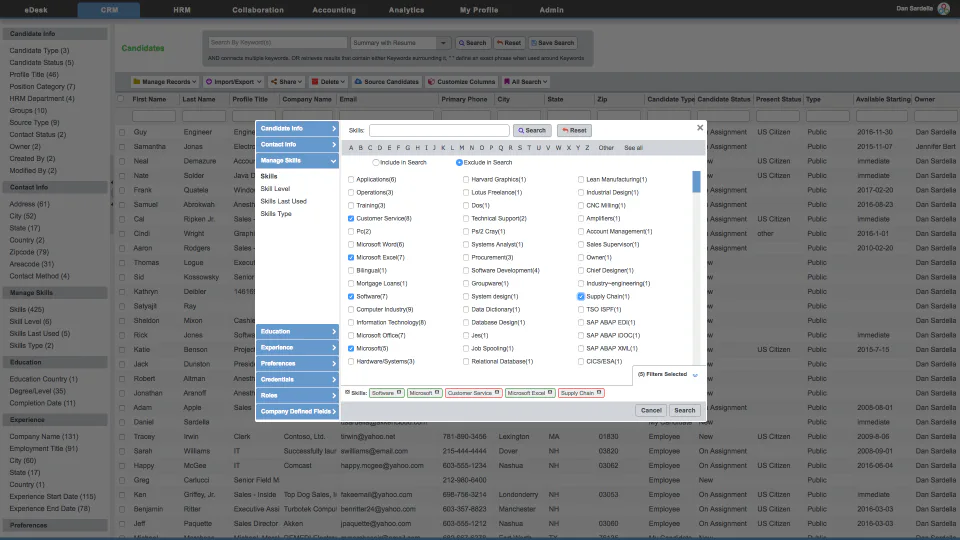The image size is (960, 540).
Task: Expand the Credentials section
Action: click(x=297, y=379)
